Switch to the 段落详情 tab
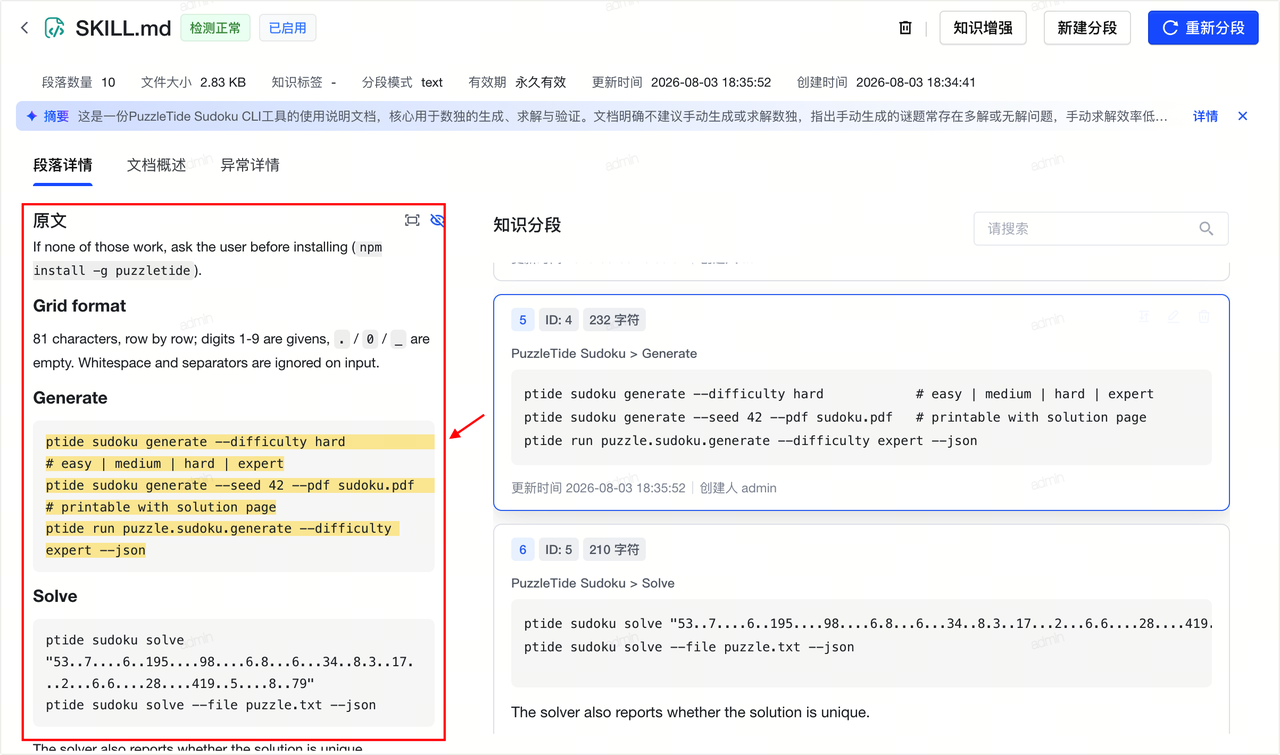Image resolution: width=1280 pixels, height=755 pixels. (x=63, y=165)
